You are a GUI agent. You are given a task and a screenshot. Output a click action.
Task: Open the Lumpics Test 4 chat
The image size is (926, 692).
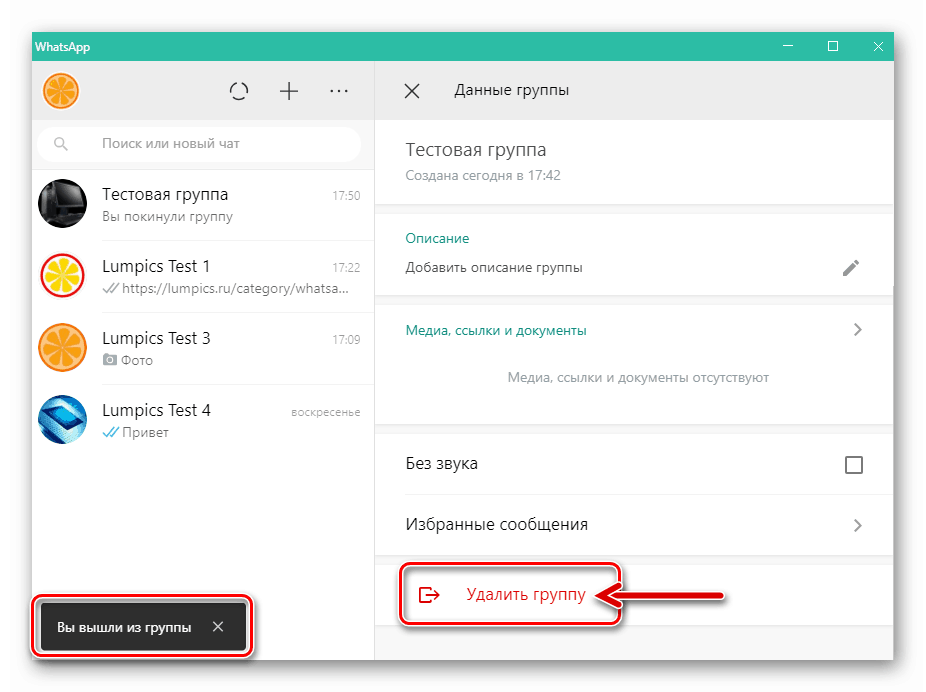click(203, 420)
